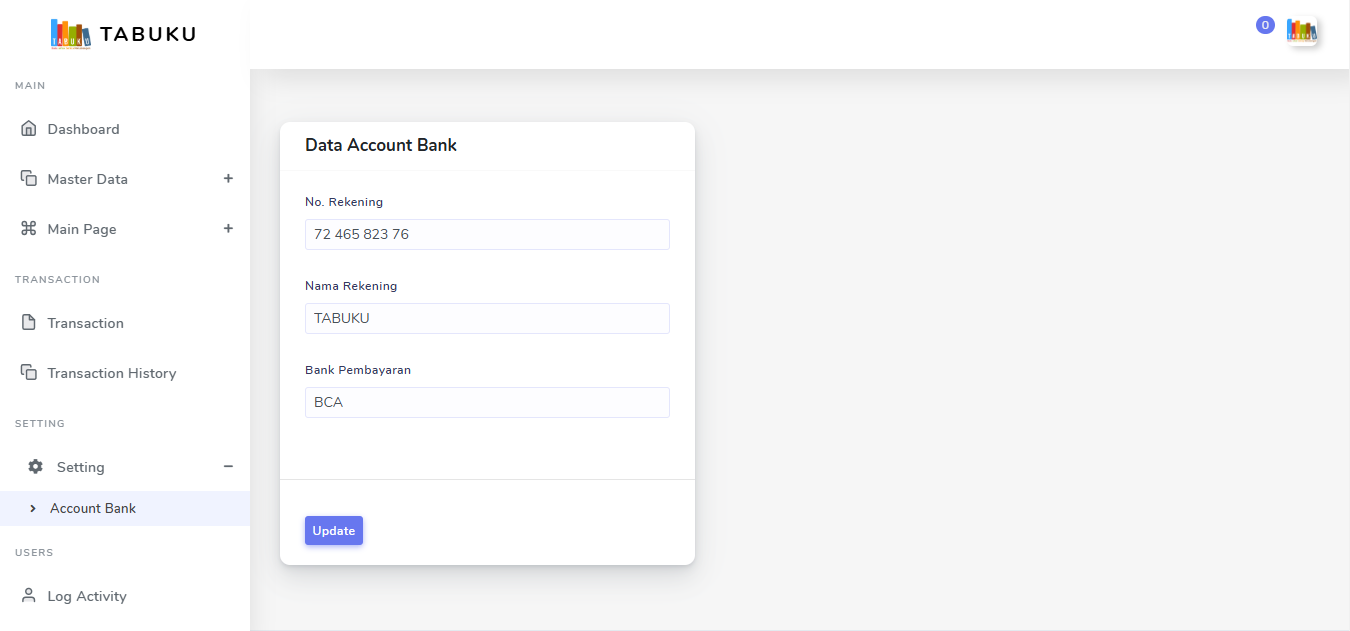Open the Log Activity link
The width and height of the screenshot is (1350, 631).
[87, 596]
